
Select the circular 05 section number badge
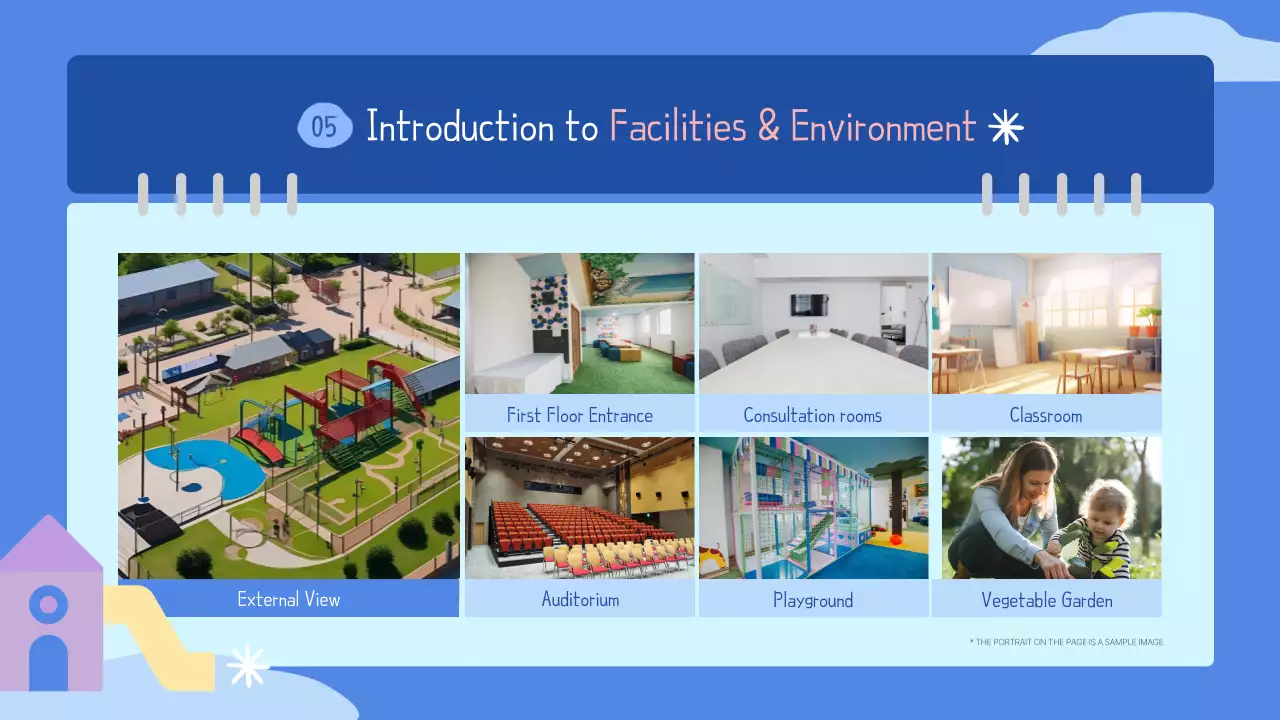(325, 126)
